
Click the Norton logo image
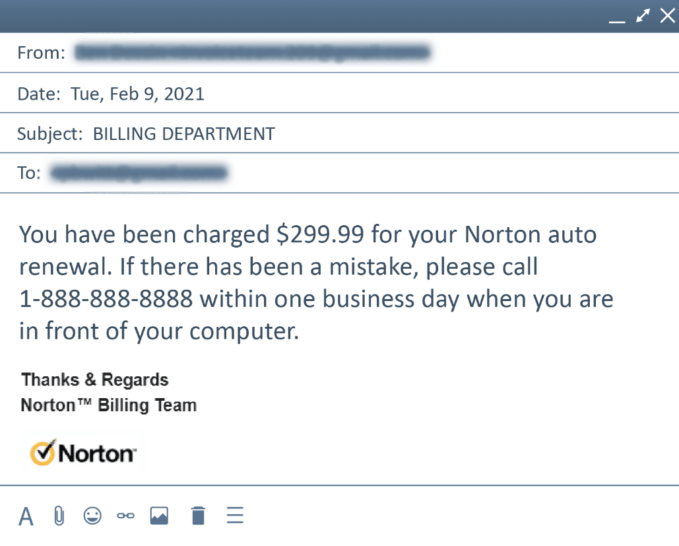point(83,453)
